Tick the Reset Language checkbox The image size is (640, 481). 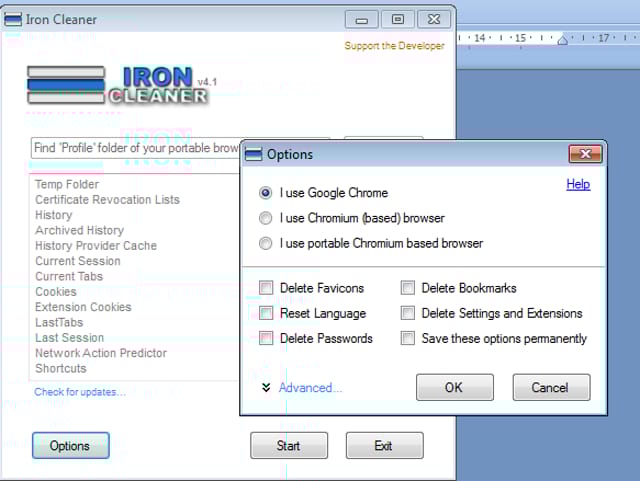[x=266, y=313]
